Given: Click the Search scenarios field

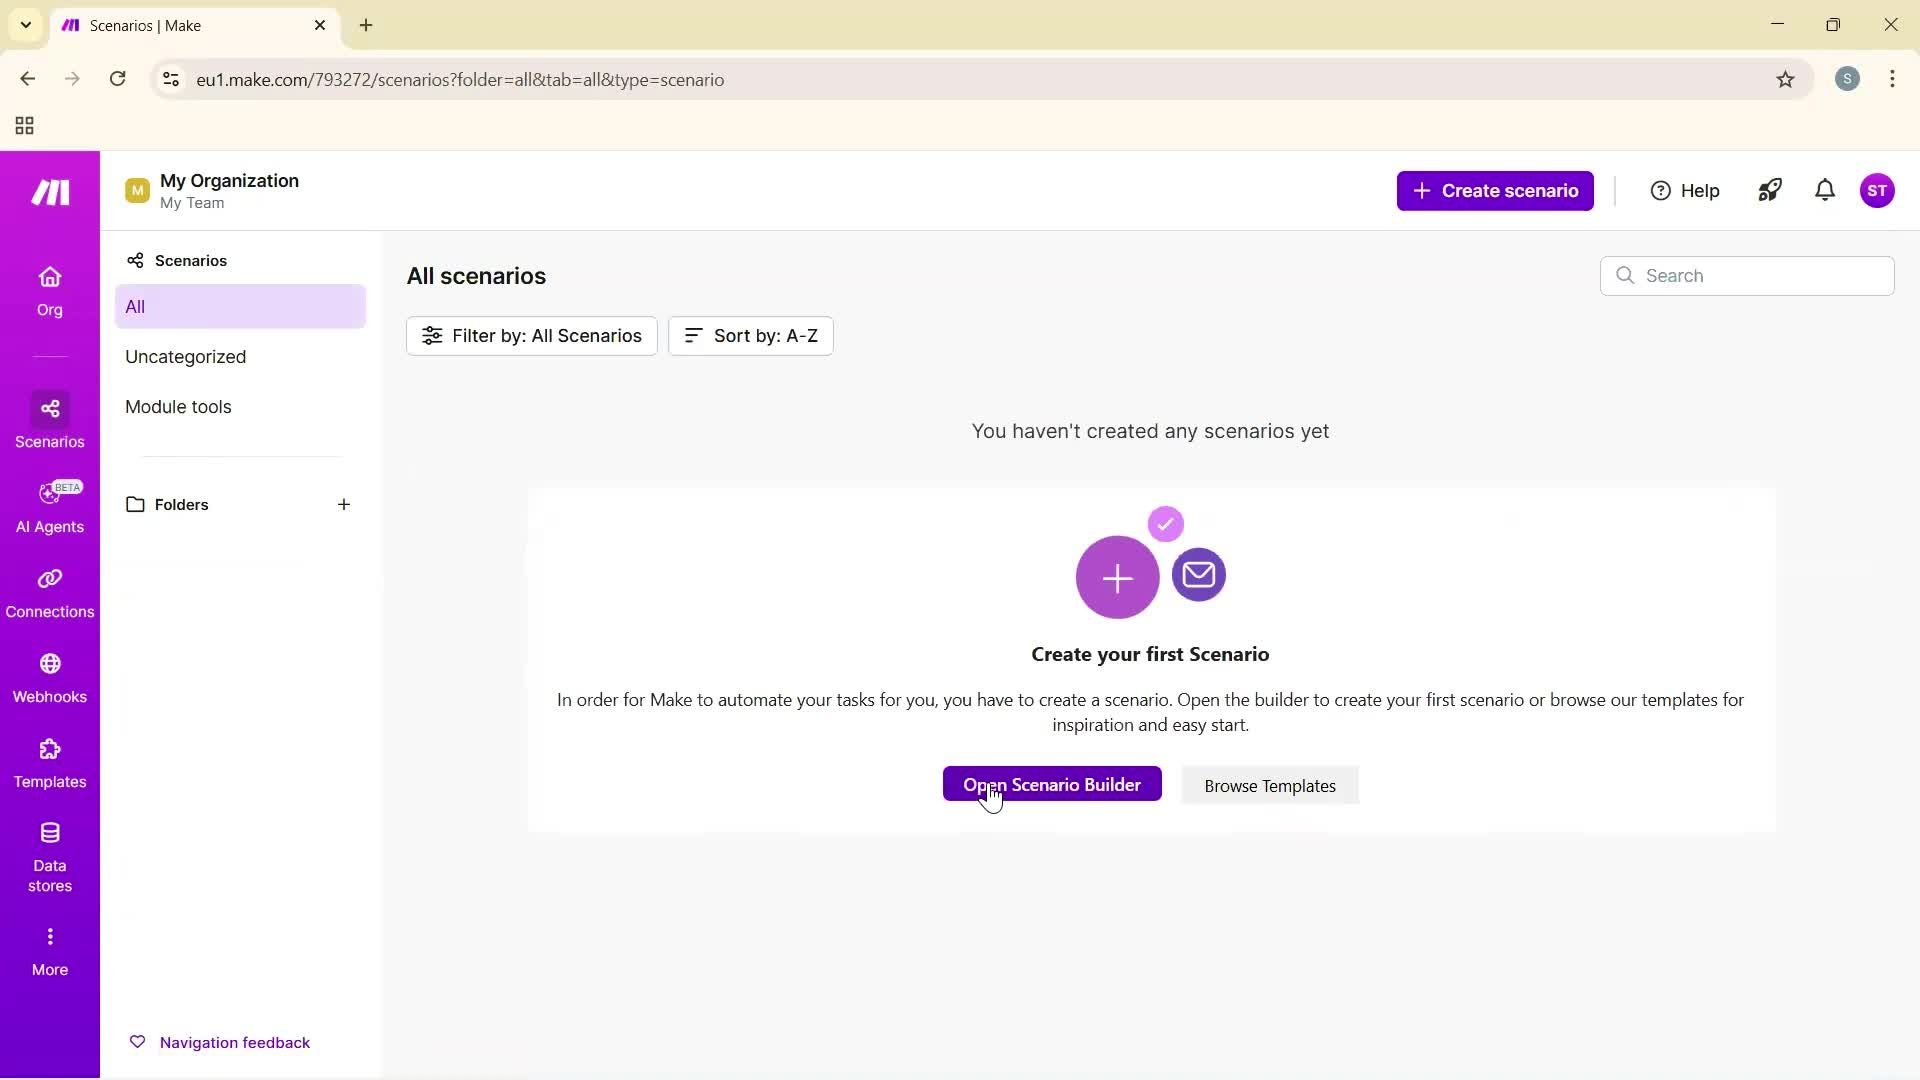Looking at the screenshot, I should click(1747, 275).
